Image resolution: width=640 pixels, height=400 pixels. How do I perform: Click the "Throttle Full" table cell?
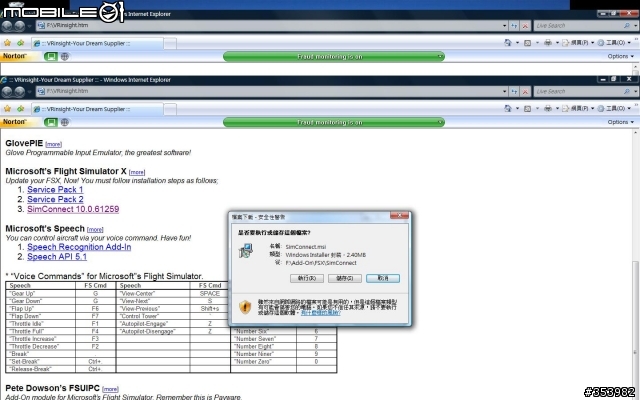pyautogui.click(x=41, y=331)
